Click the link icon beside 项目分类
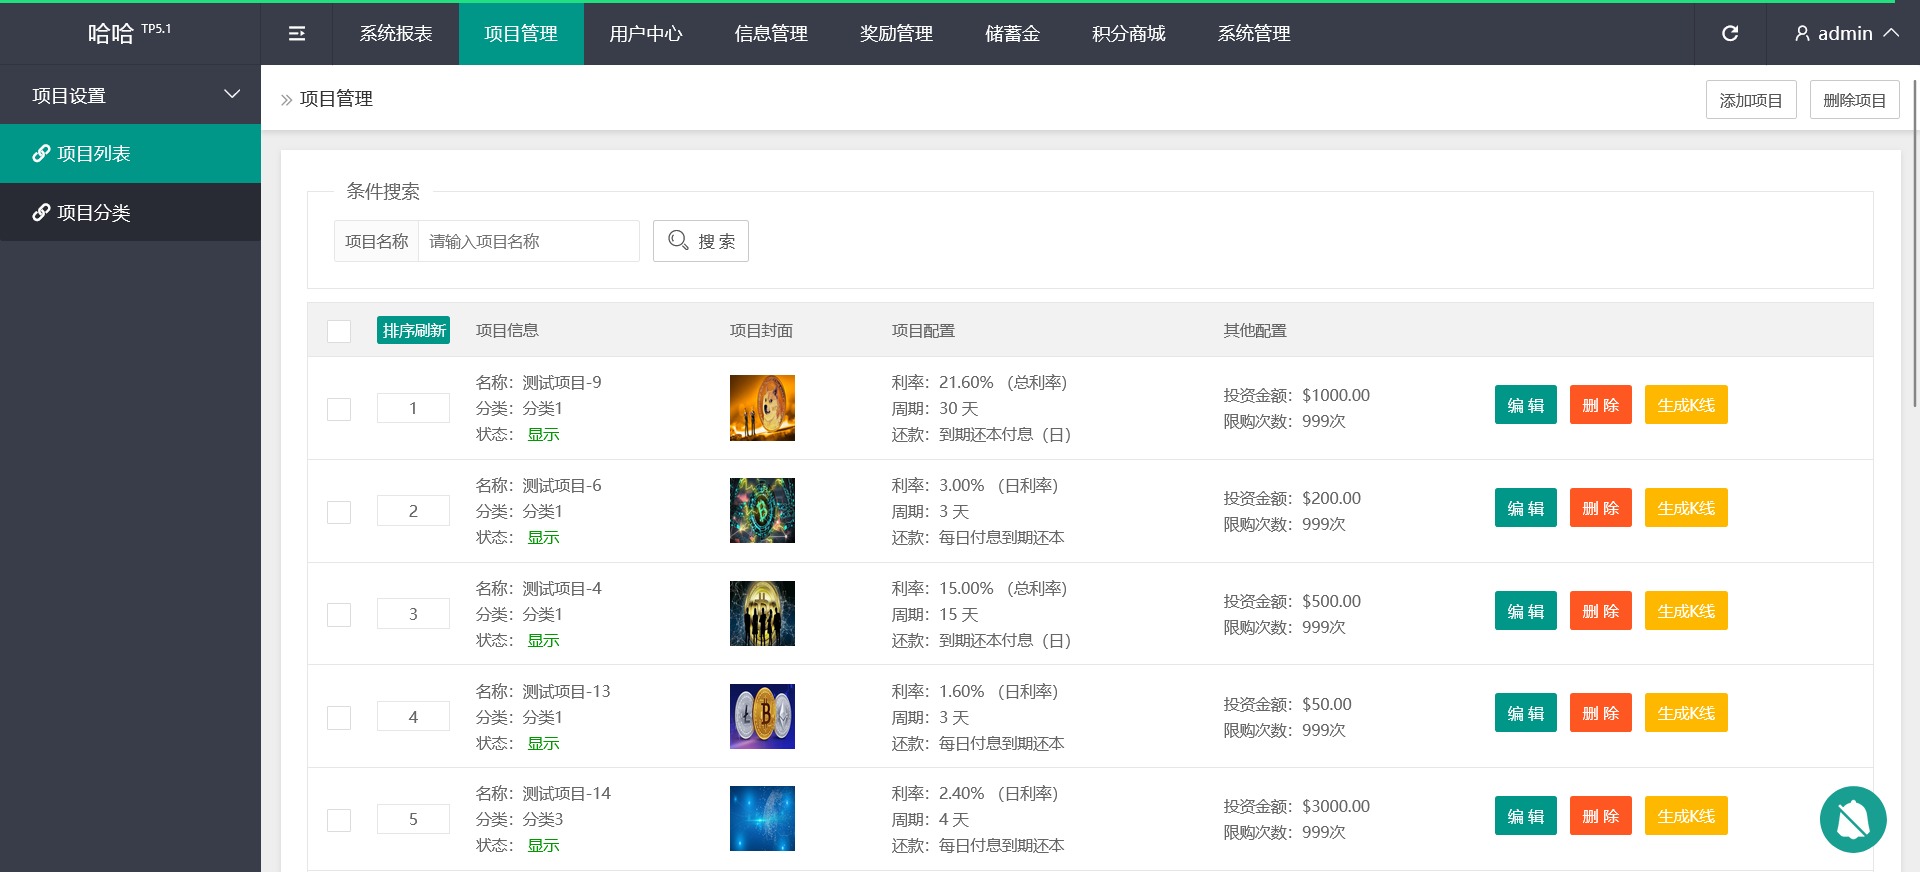This screenshot has height=872, width=1920. pyautogui.click(x=41, y=212)
